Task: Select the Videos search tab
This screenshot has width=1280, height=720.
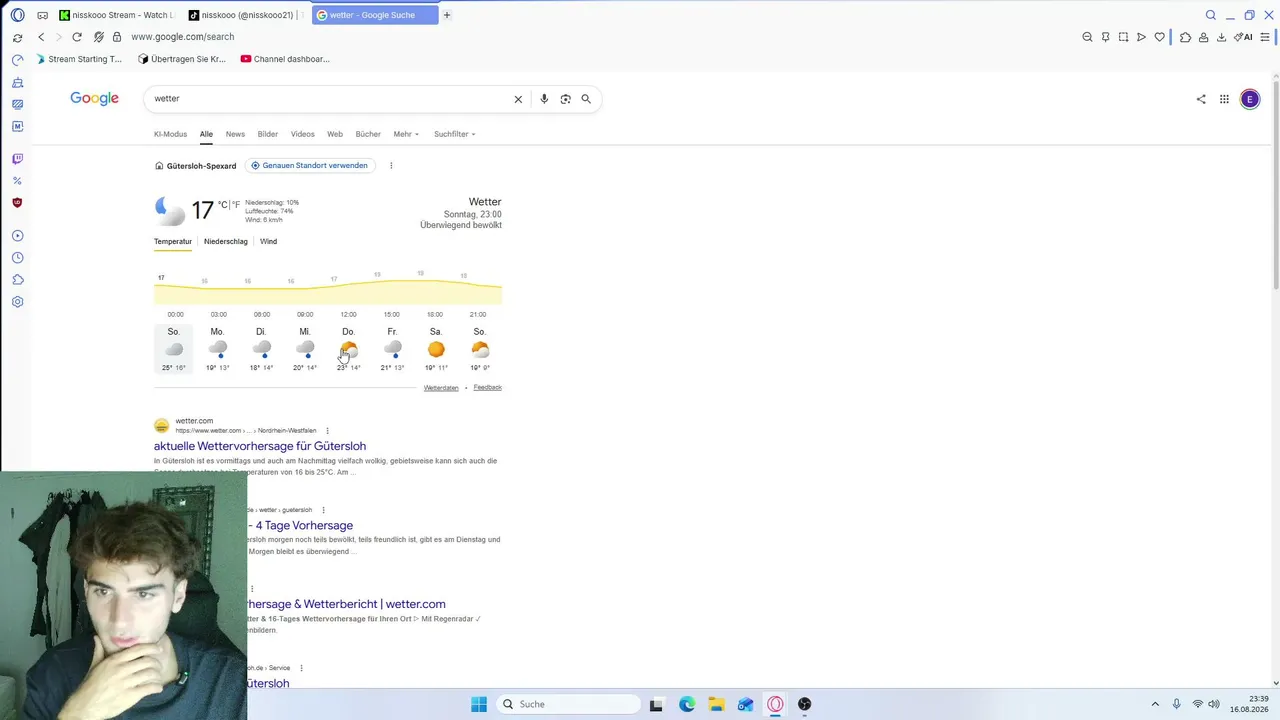Action: click(303, 134)
